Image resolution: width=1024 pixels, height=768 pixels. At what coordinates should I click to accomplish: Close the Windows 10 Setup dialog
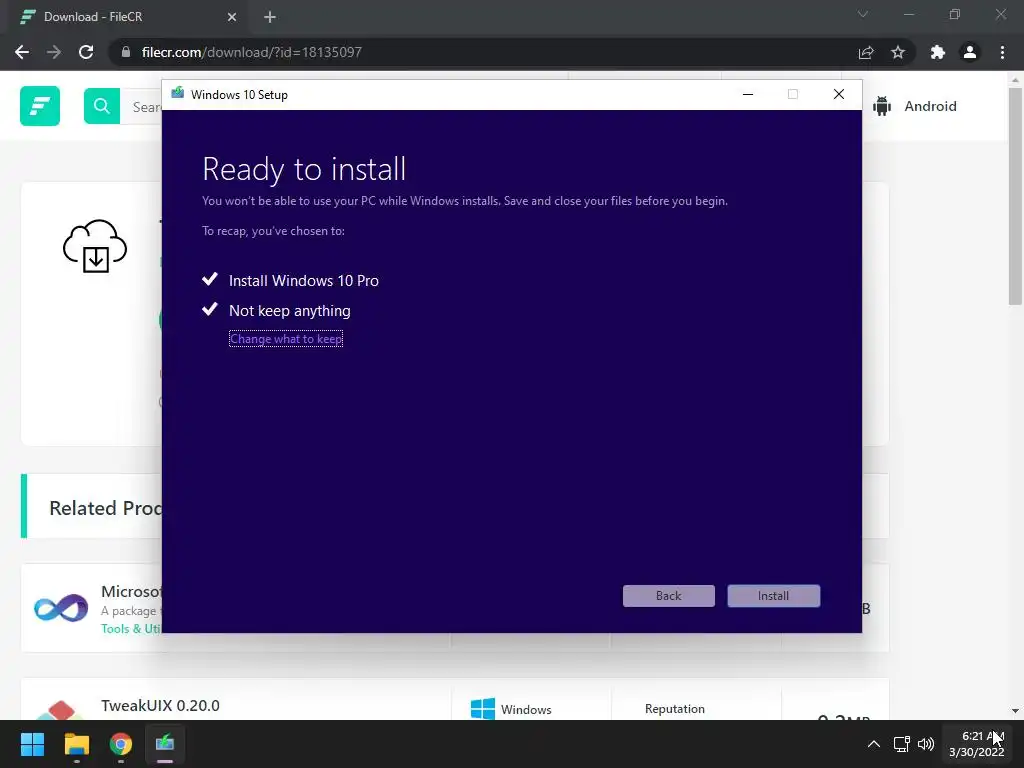point(839,94)
